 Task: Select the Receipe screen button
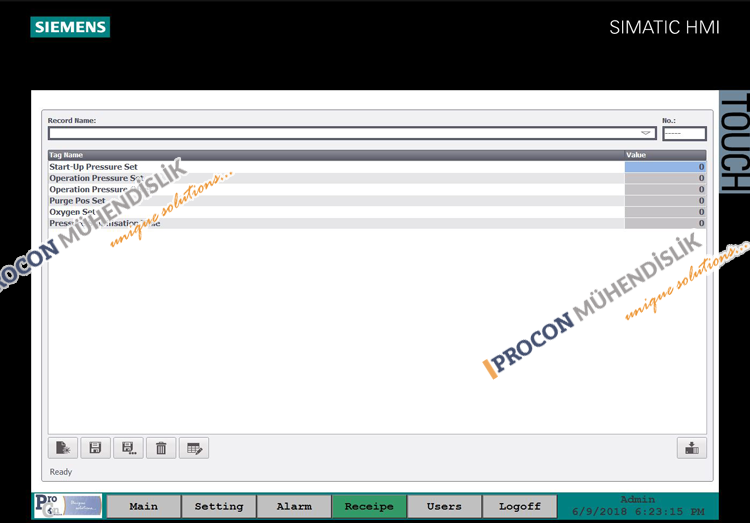point(369,506)
